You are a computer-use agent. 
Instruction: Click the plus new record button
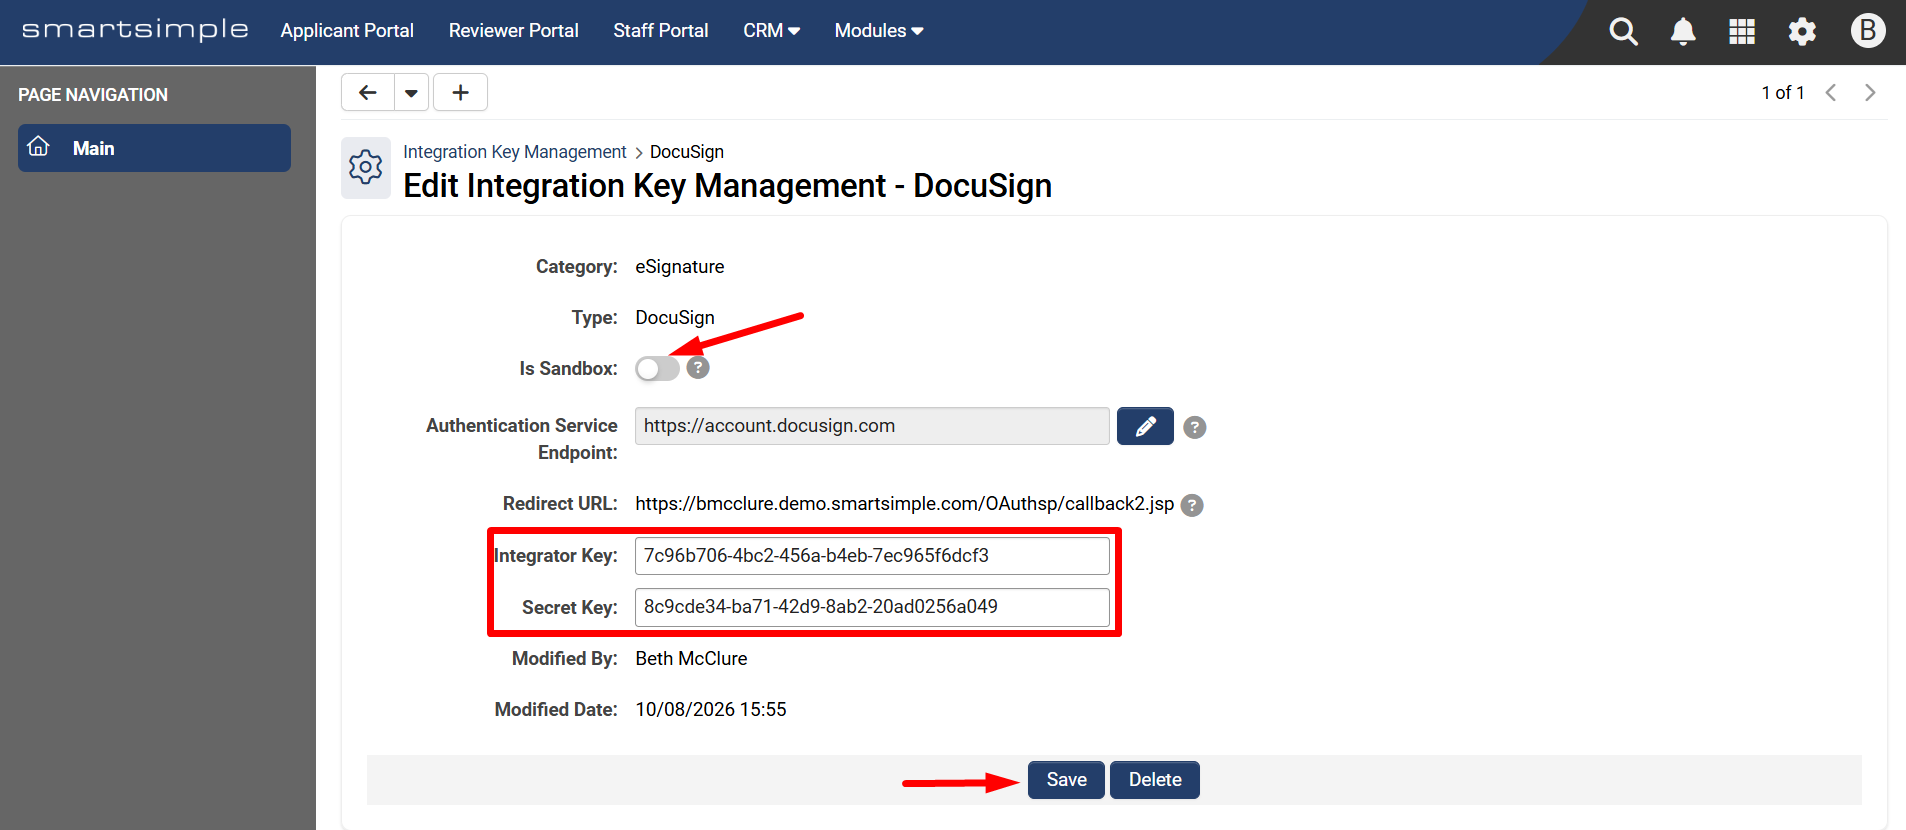pyautogui.click(x=460, y=92)
